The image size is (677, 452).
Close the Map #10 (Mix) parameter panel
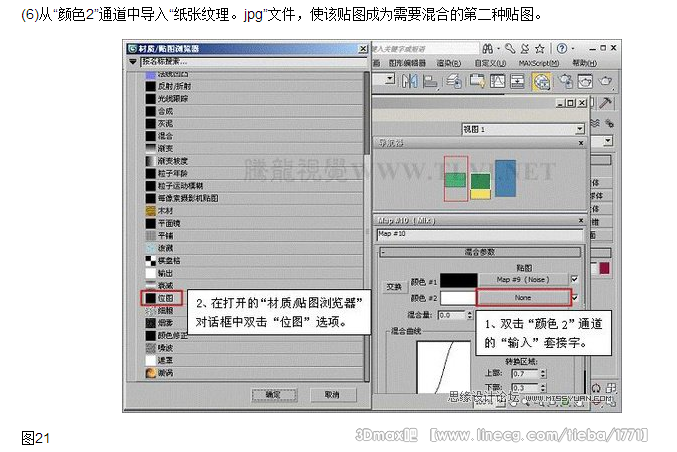[x=581, y=220]
